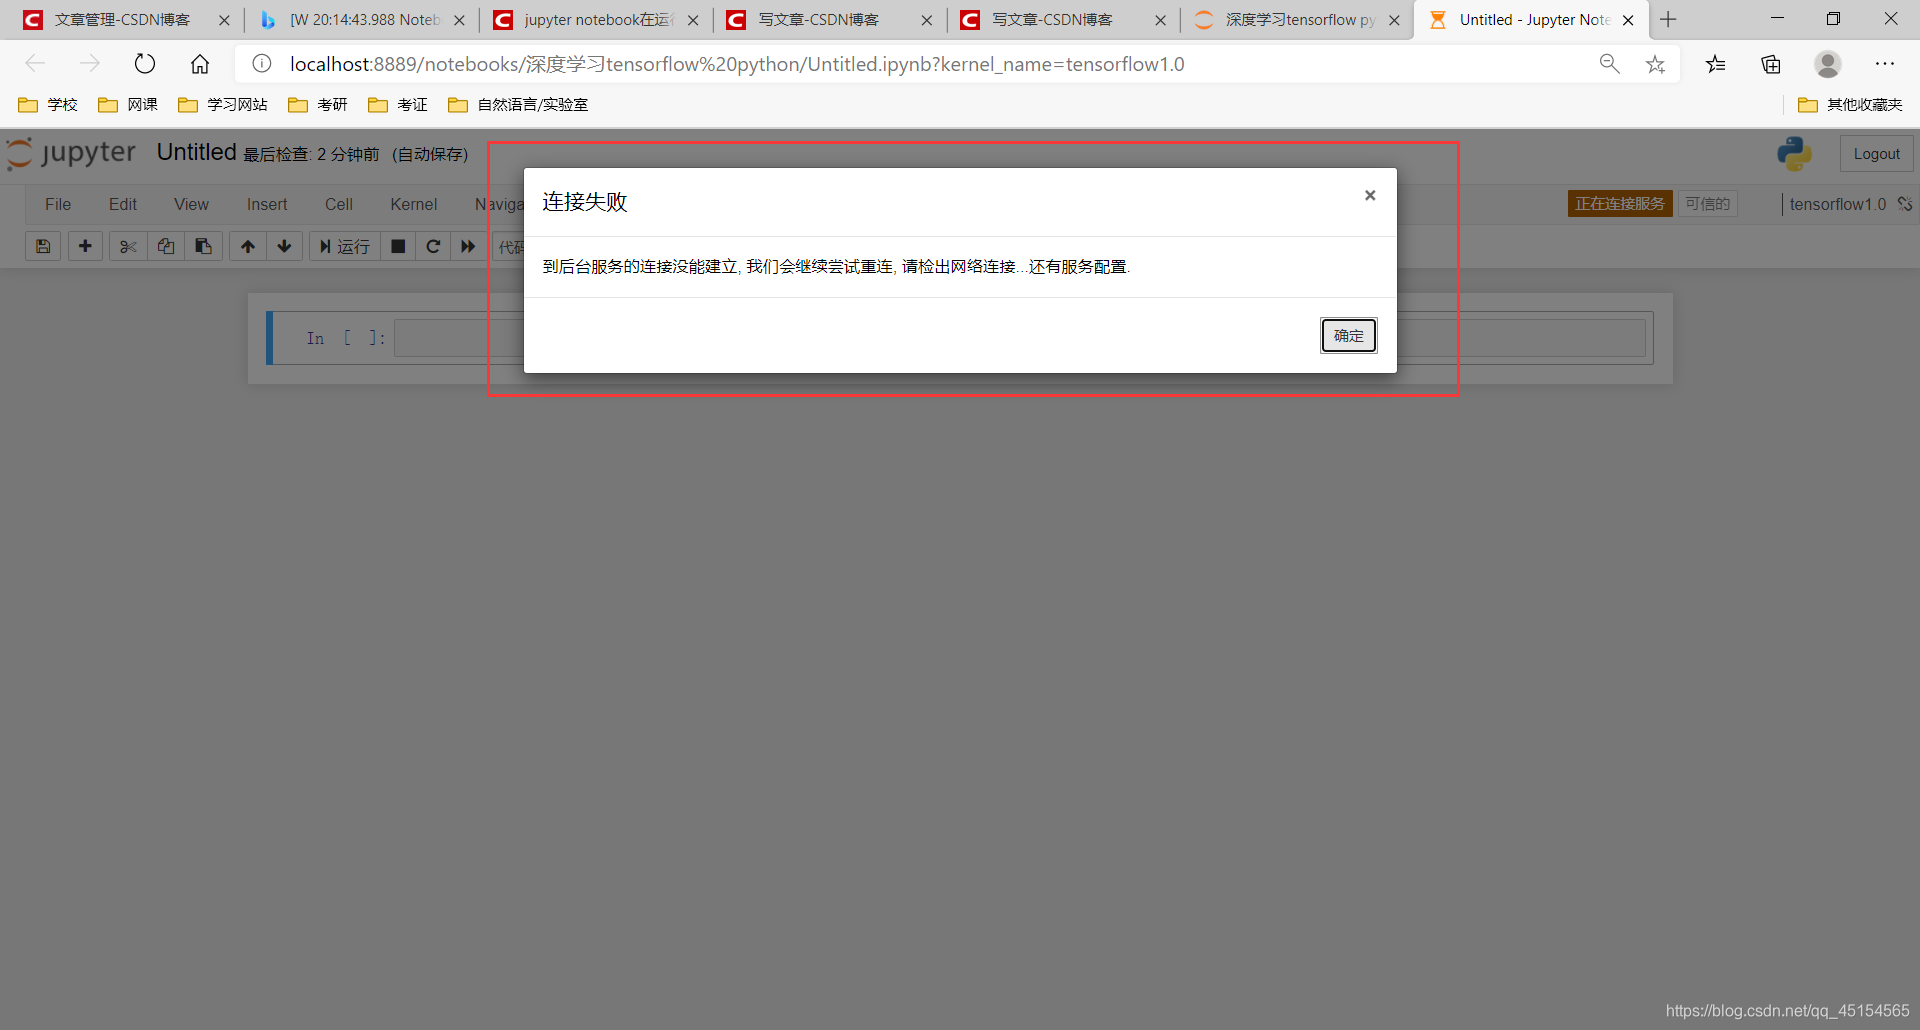The image size is (1920, 1030).
Task: Click the notebook code cell input
Action: tap(1019, 338)
